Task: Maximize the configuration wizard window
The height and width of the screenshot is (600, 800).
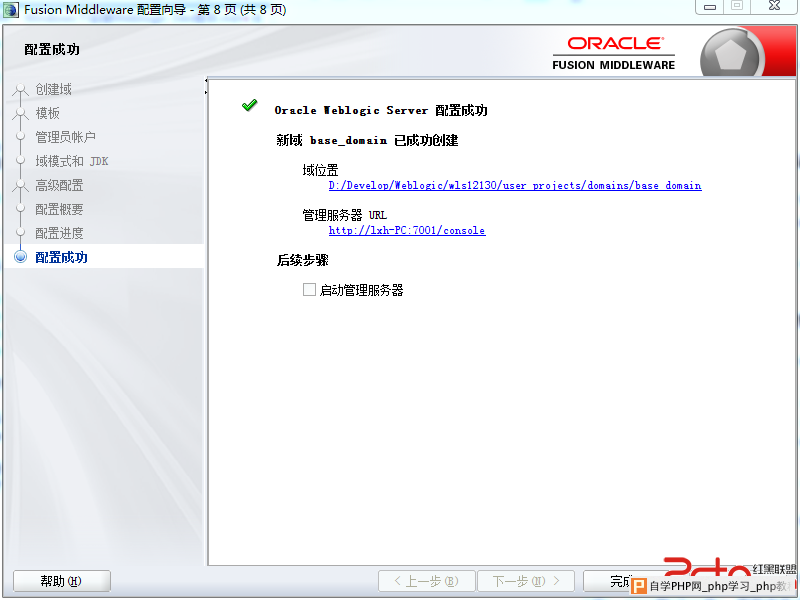Action: point(737,6)
